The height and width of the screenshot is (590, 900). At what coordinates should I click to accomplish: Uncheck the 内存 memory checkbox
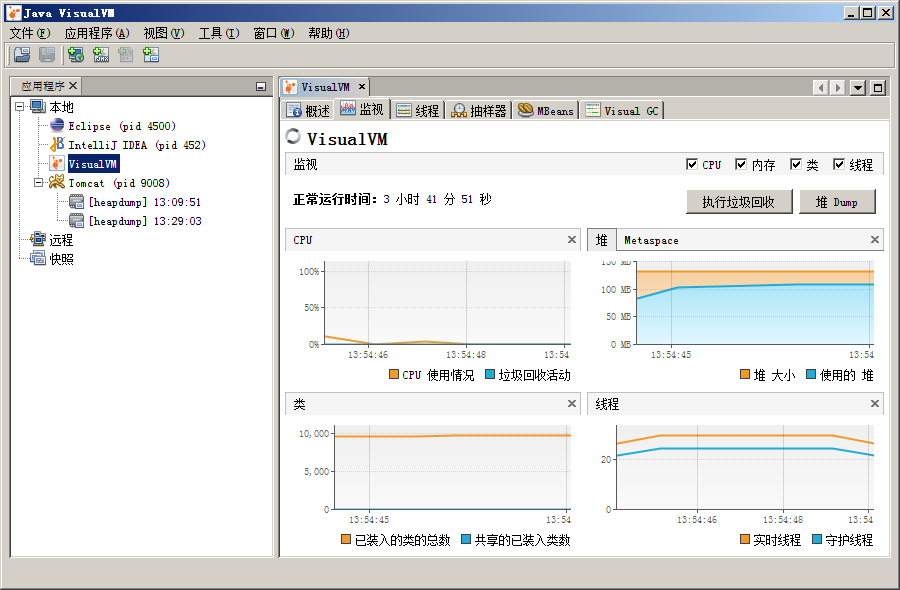pos(741,164)
